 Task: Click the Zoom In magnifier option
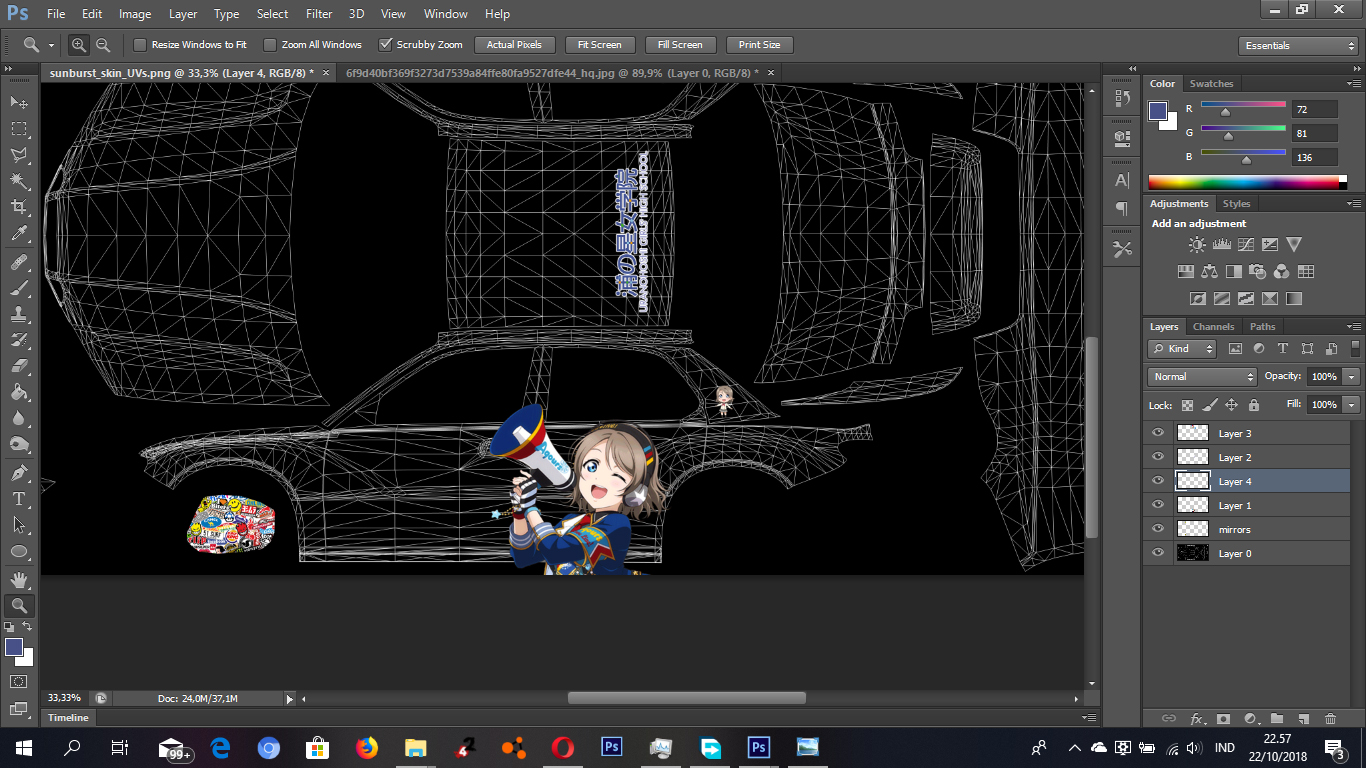[x=79, y=45]
